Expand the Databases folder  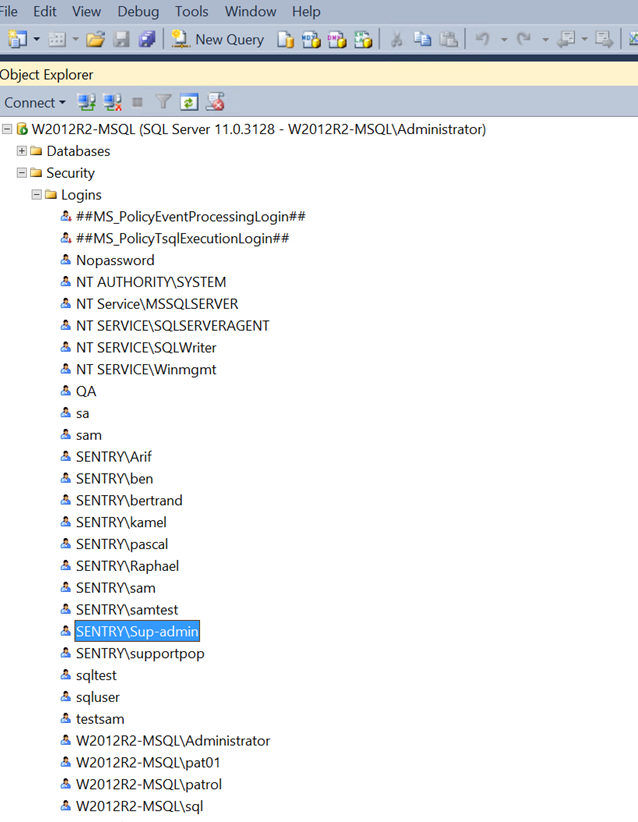pyautogui.click(x=21, y=151)
